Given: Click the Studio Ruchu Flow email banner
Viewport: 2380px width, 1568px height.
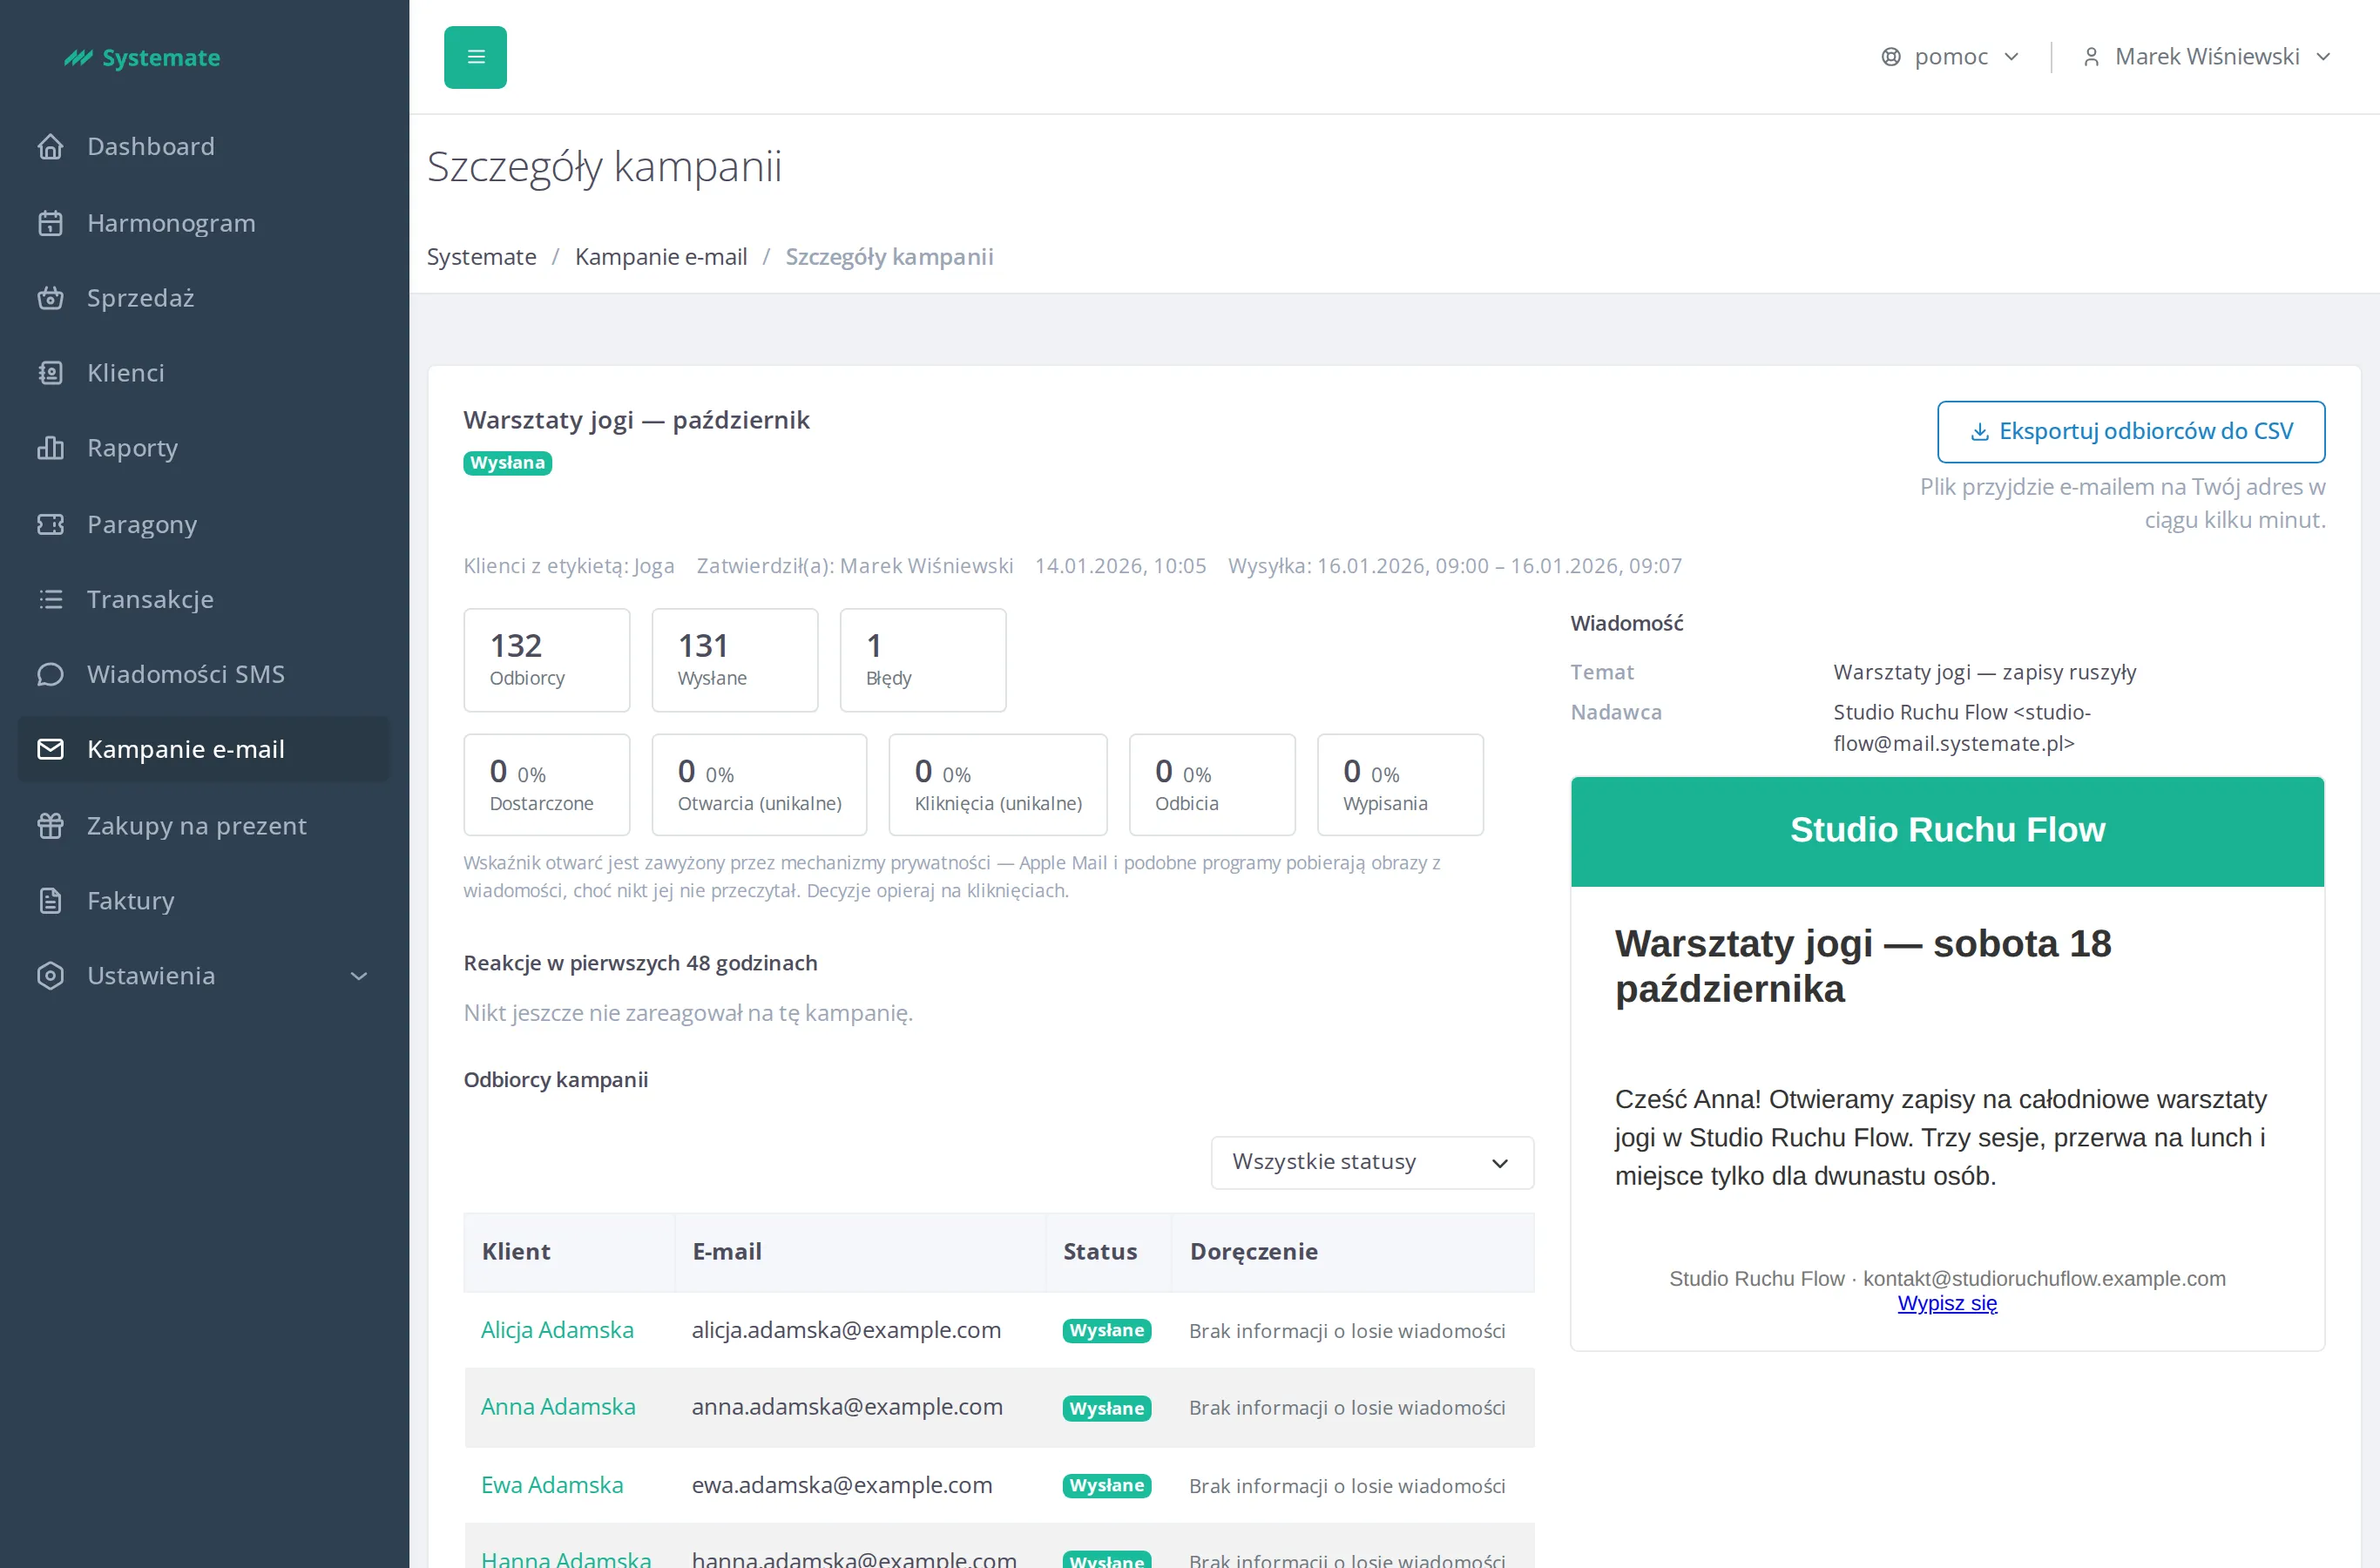Looking at the screenshot, I should click(1947, 831).
